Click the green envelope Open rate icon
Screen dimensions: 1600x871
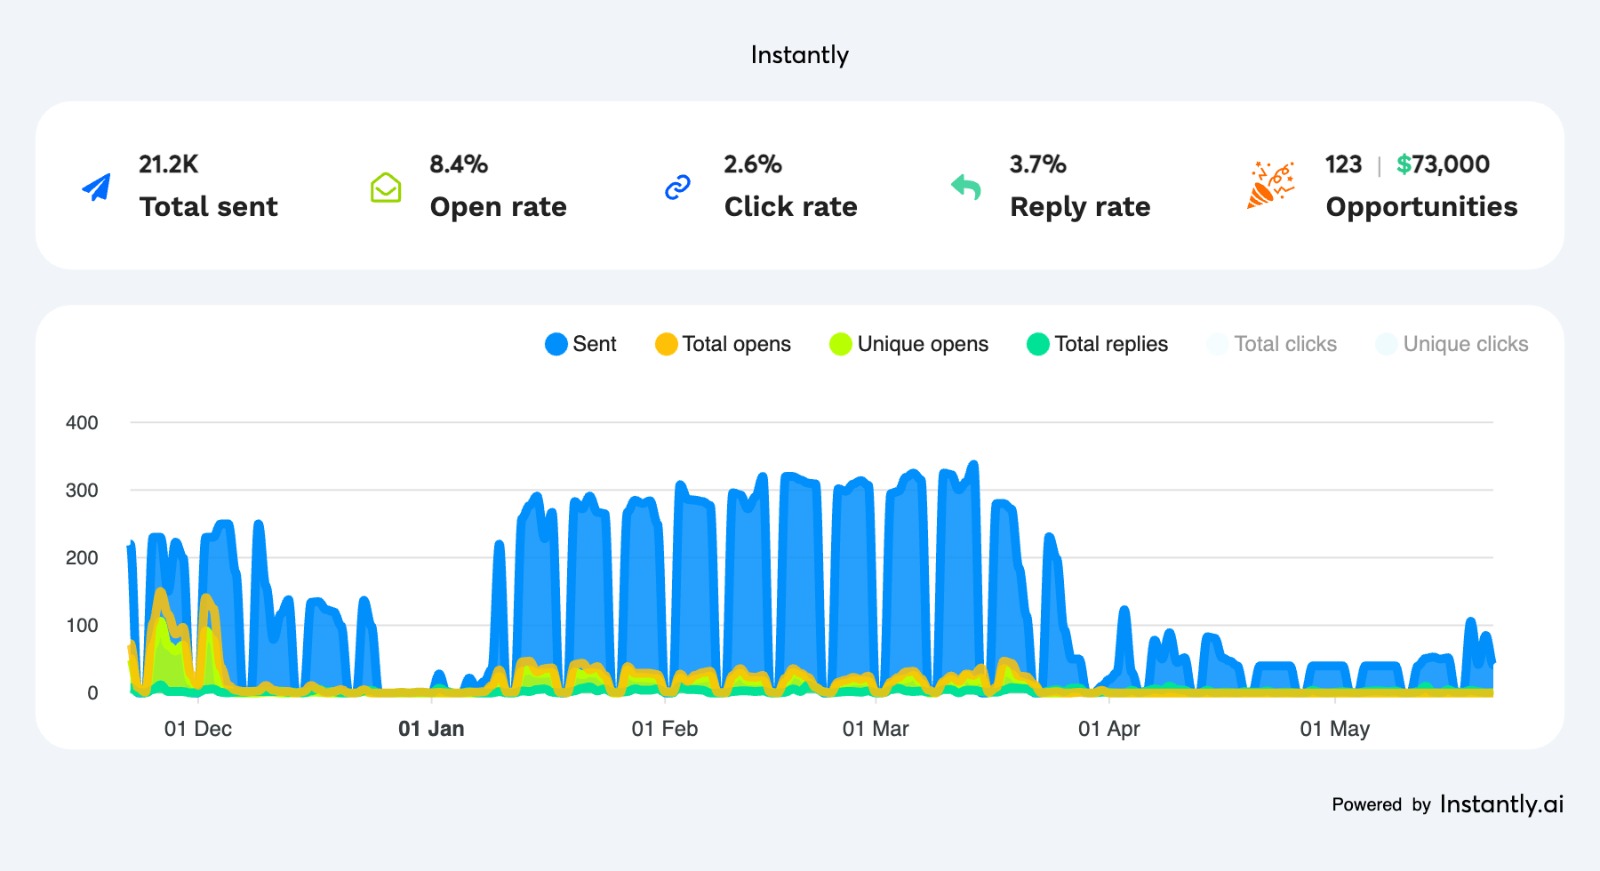386,187
